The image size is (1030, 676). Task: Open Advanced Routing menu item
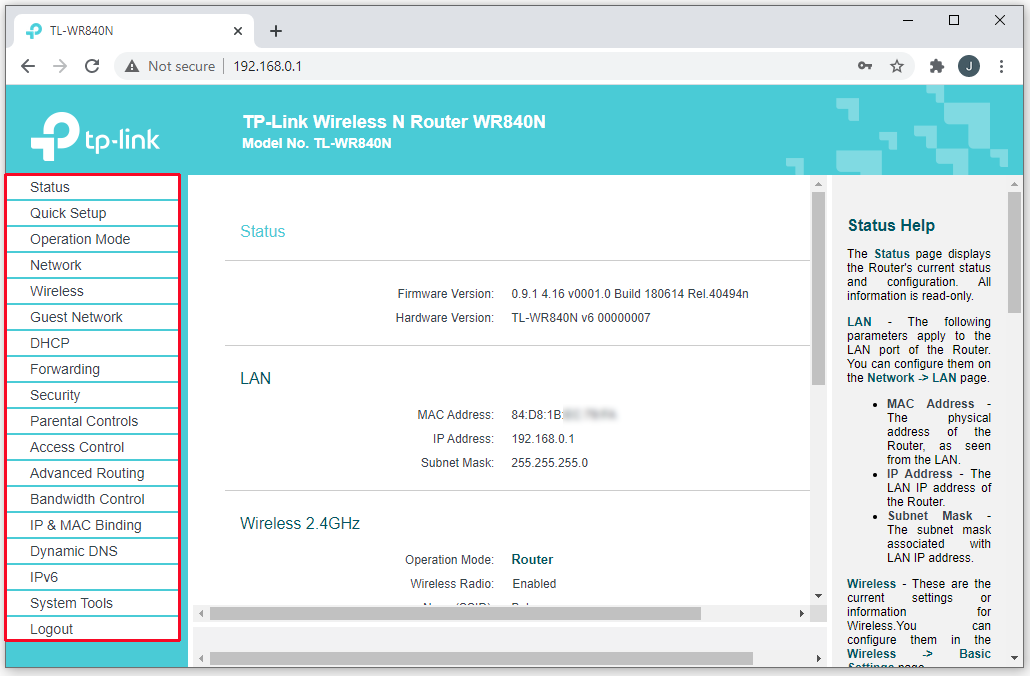(93, 473)
